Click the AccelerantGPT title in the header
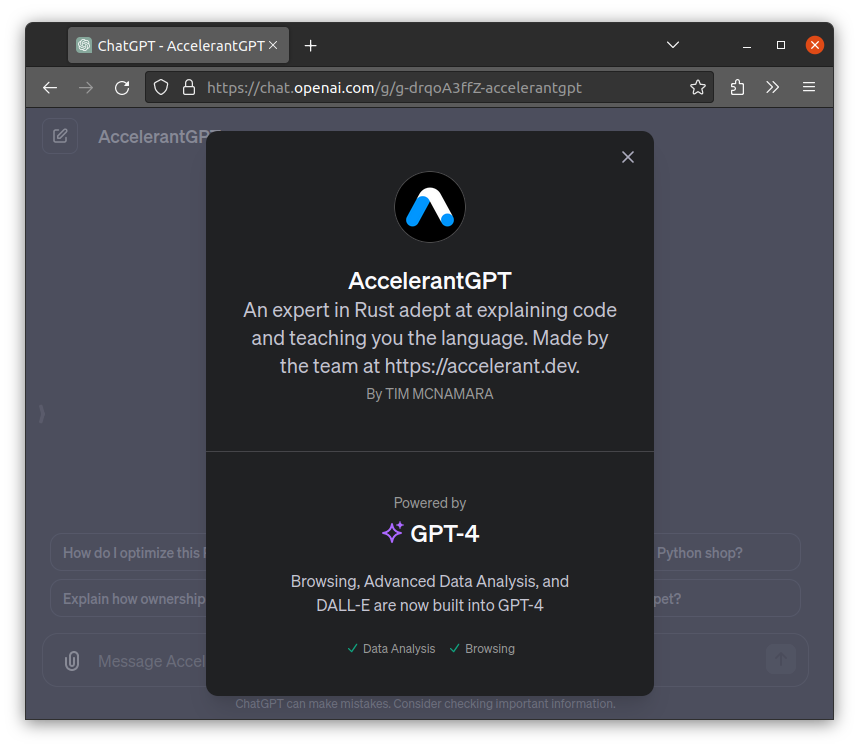The image size is (859, 748). click(x=159, y=136)
